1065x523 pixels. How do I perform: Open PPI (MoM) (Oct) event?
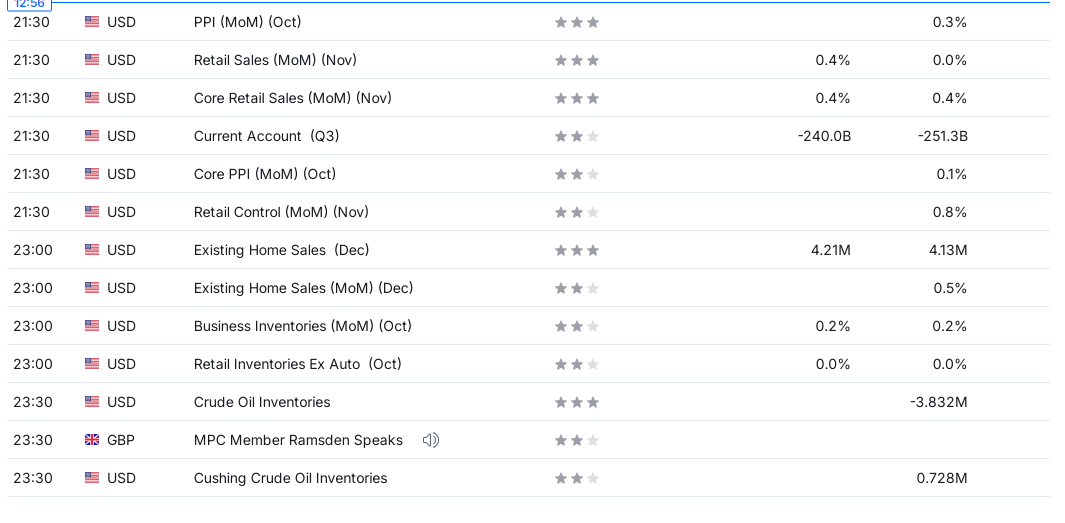(247, 22)
